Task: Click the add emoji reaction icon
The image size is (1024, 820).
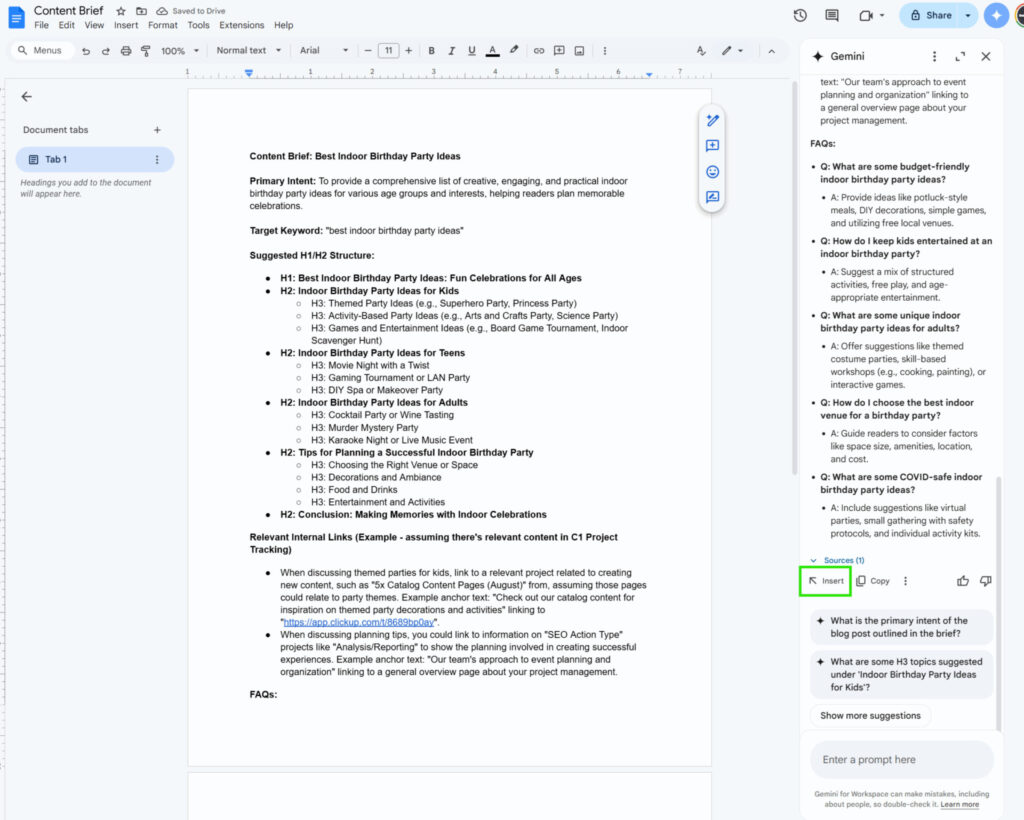Action: (713, 172)
